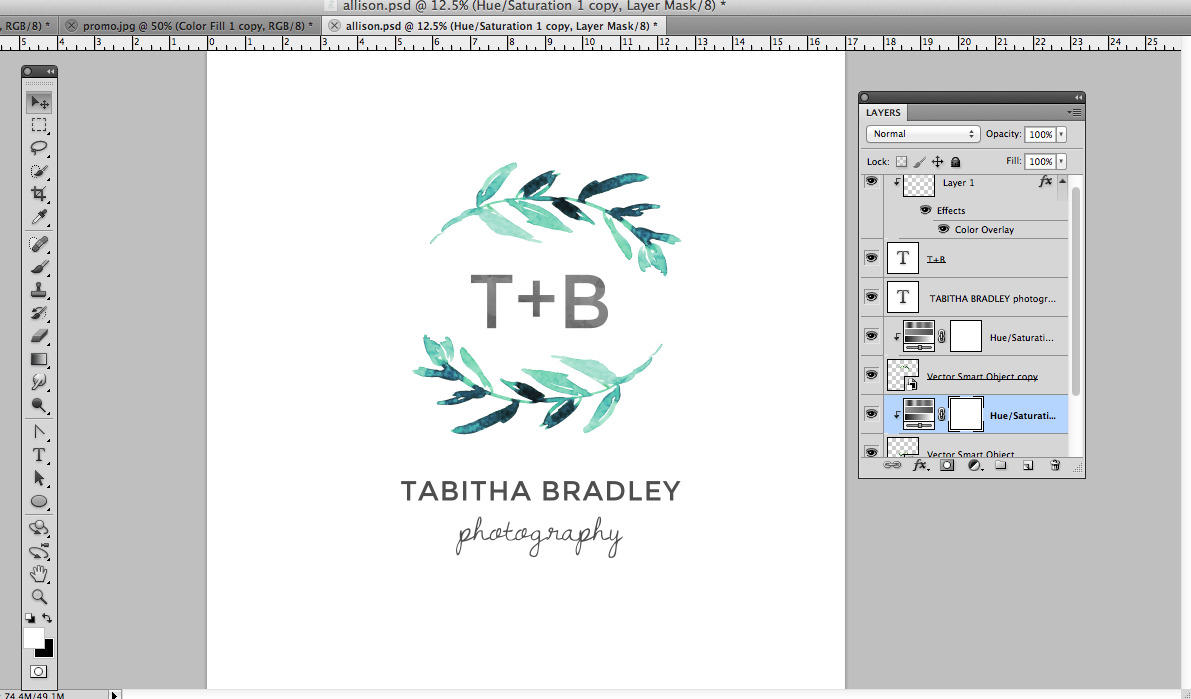Image resolution: width=1191 pixels, height=699 pixels.
Task: Select the Gradient tool
Action: (39, 359)
